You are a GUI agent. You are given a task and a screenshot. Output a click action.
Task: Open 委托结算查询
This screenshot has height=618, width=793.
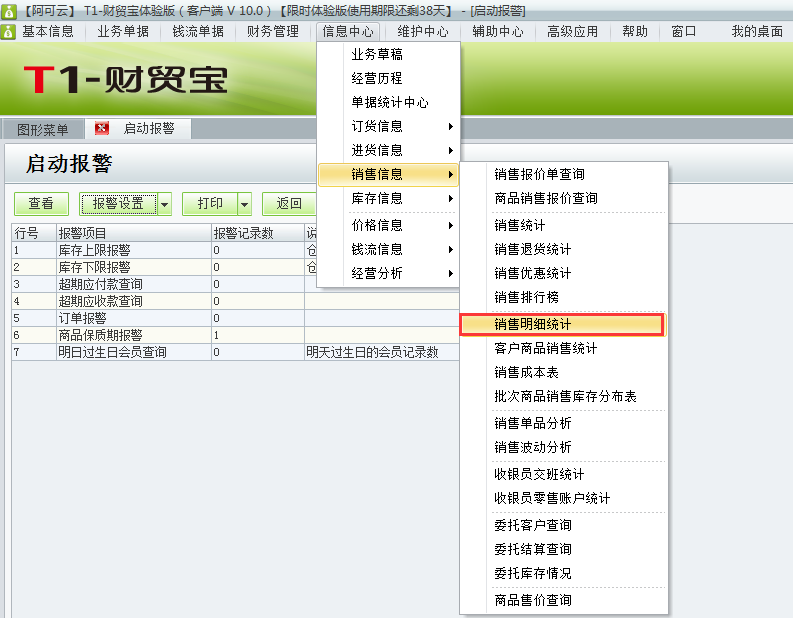(x=563, y=549)
